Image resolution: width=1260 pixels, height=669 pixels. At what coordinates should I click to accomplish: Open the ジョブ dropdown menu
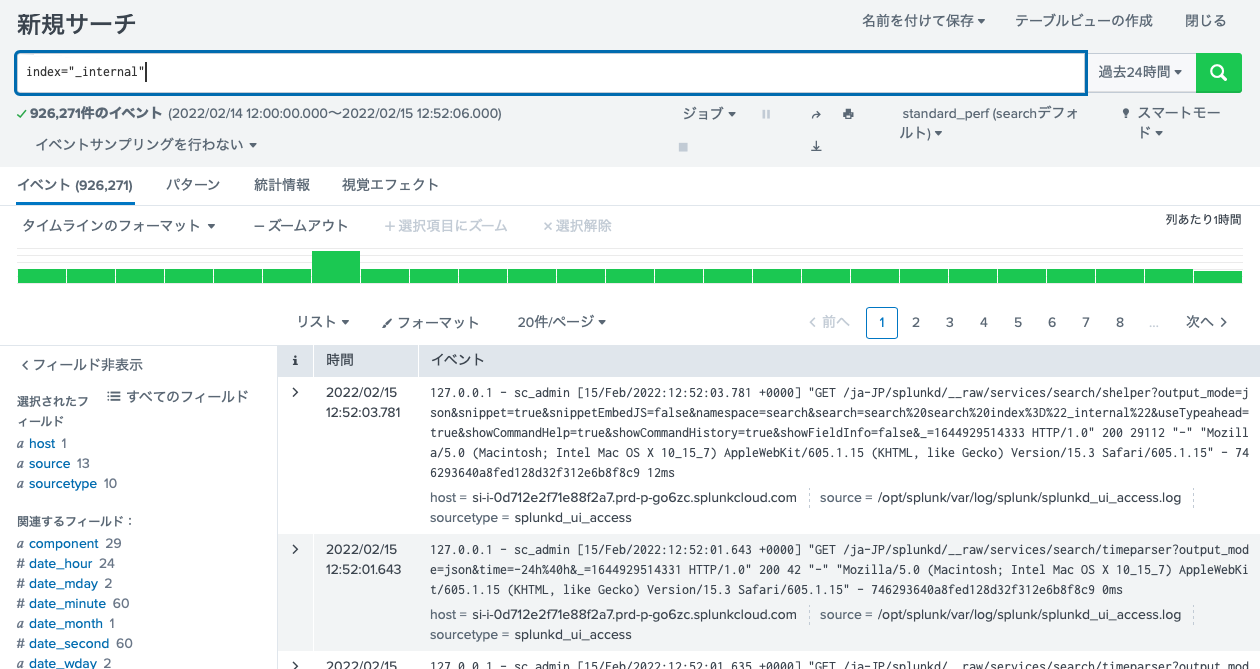coord(709,113)
